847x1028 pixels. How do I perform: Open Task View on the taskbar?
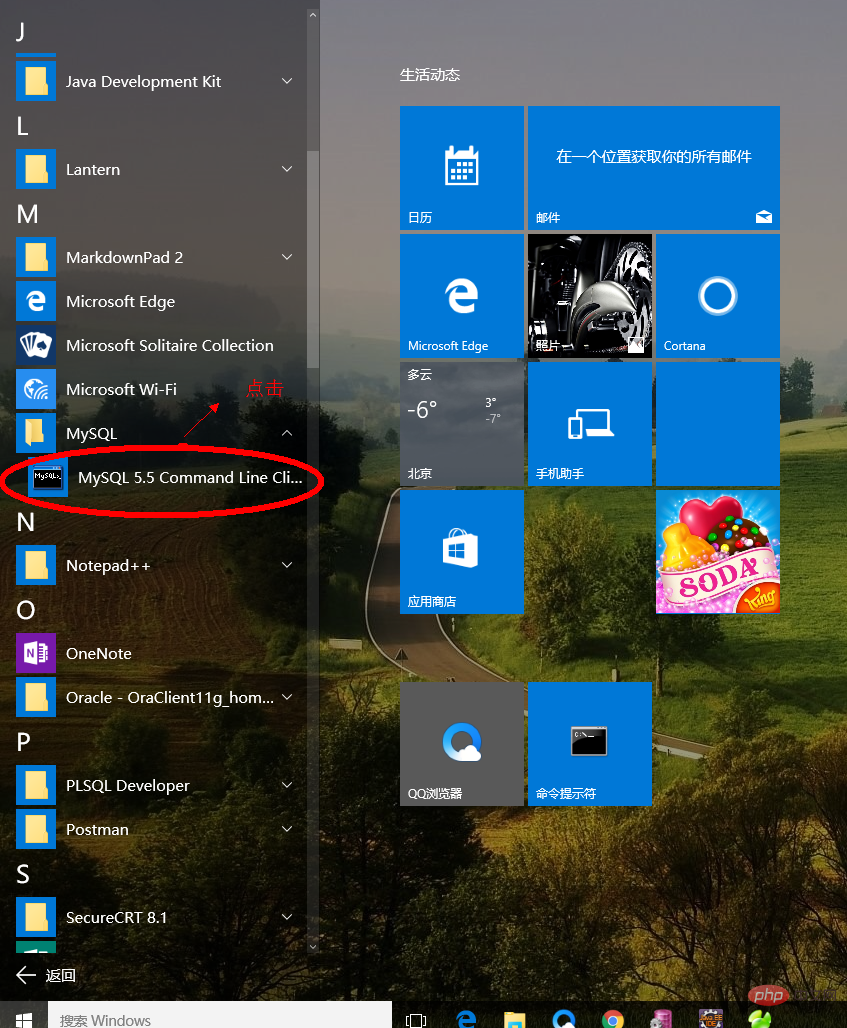[416, 1019]
